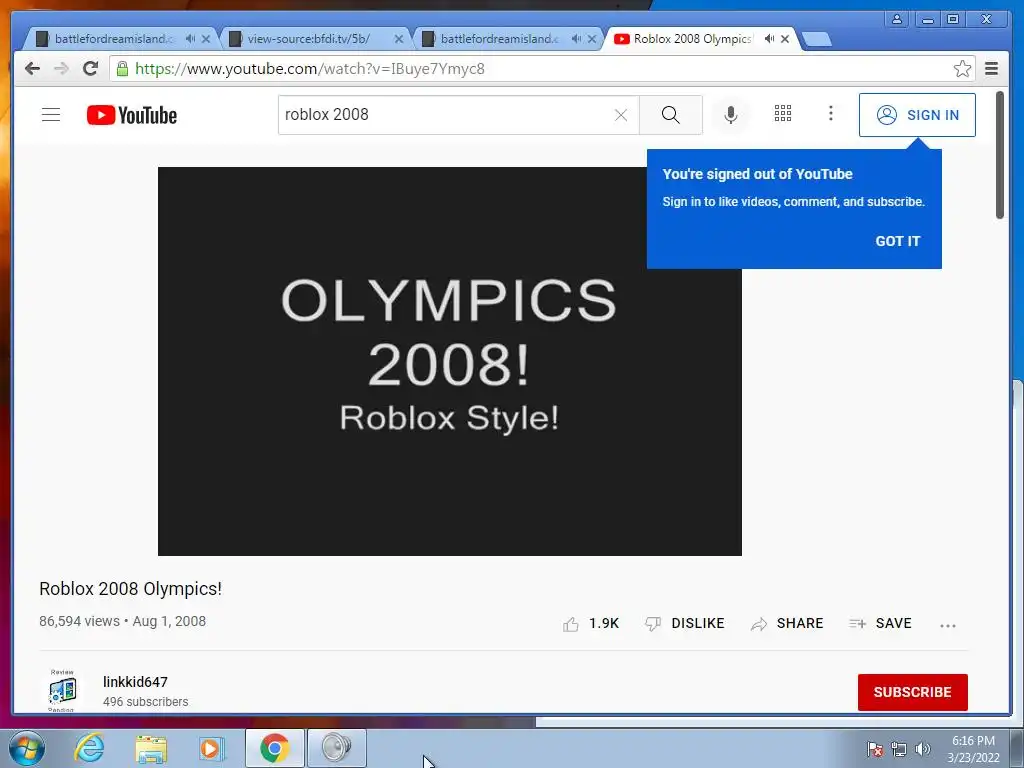The height and width of the screenshot is (768, 1024).
Task: Open network tray icon
Action: point(899,749)
